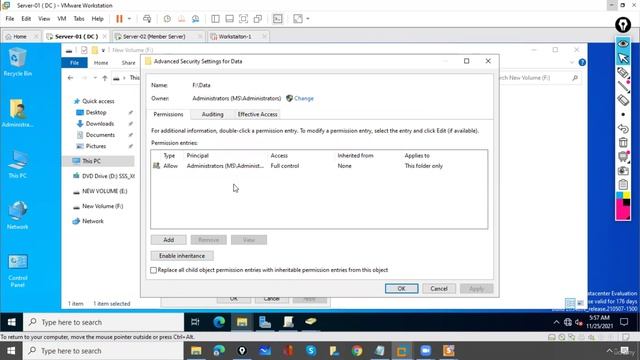Screen dimensions: 640x360
Task: Open the File tab in Explorer window
Action: point(74,62)
